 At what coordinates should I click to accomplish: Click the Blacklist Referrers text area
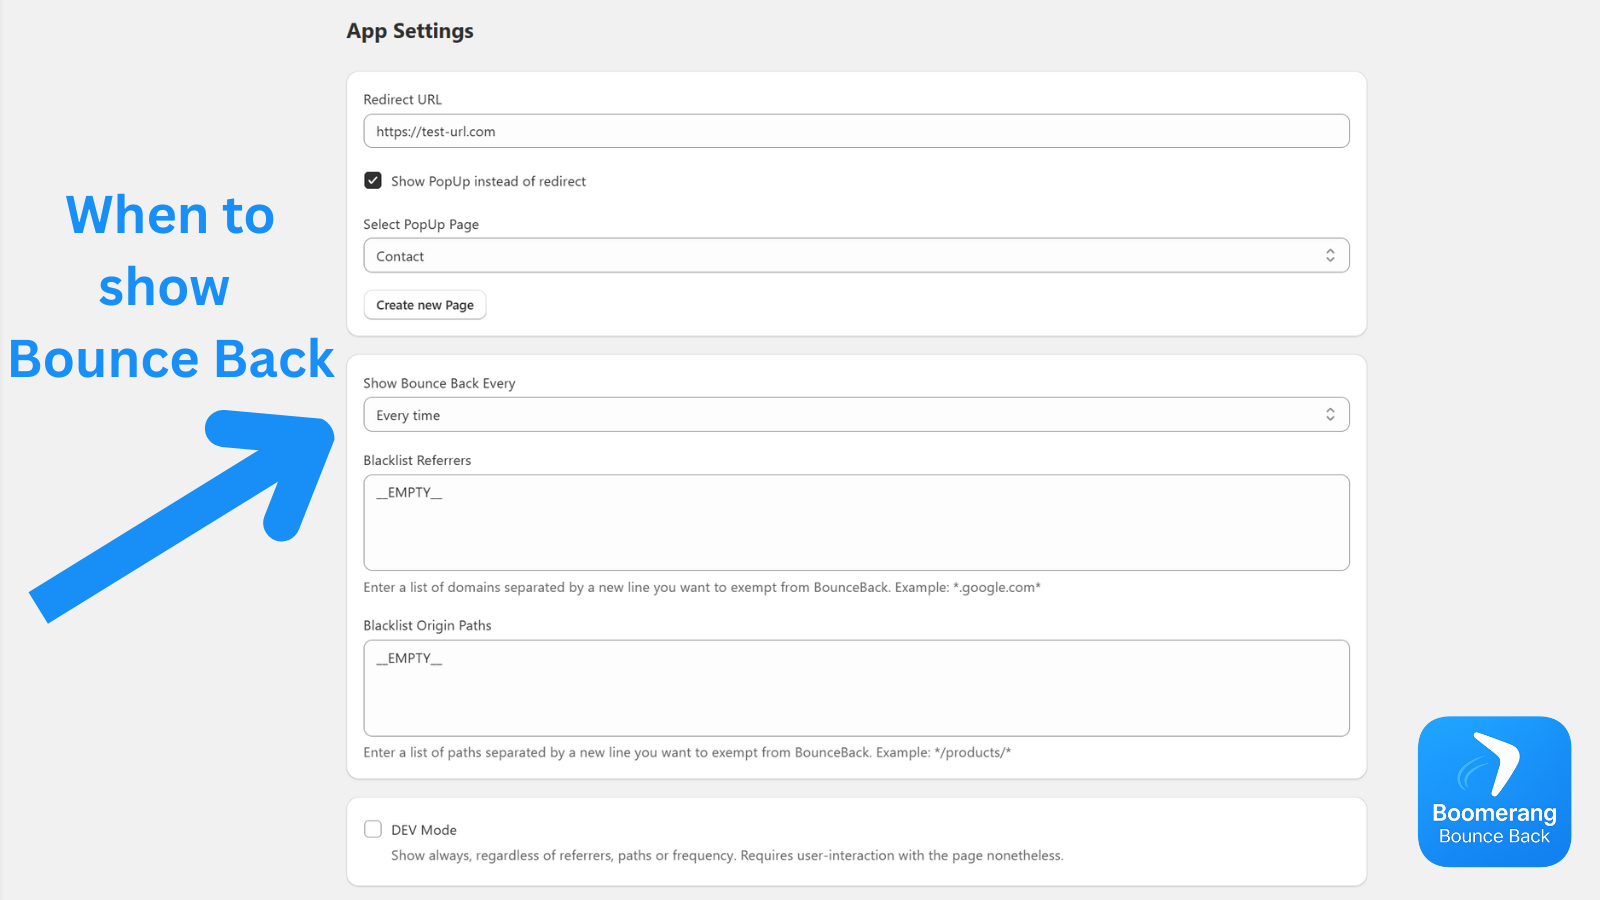coord(856,523)
